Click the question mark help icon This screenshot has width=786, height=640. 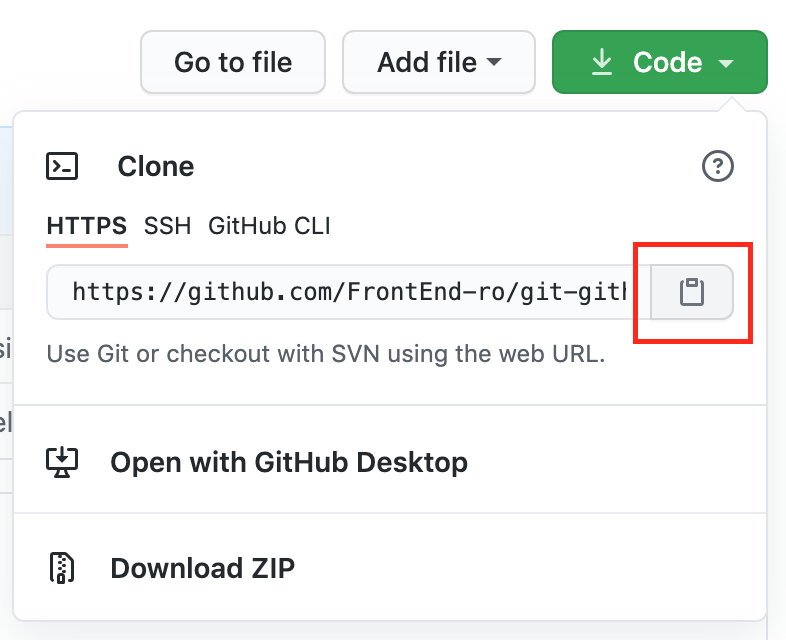click(718, 167)
